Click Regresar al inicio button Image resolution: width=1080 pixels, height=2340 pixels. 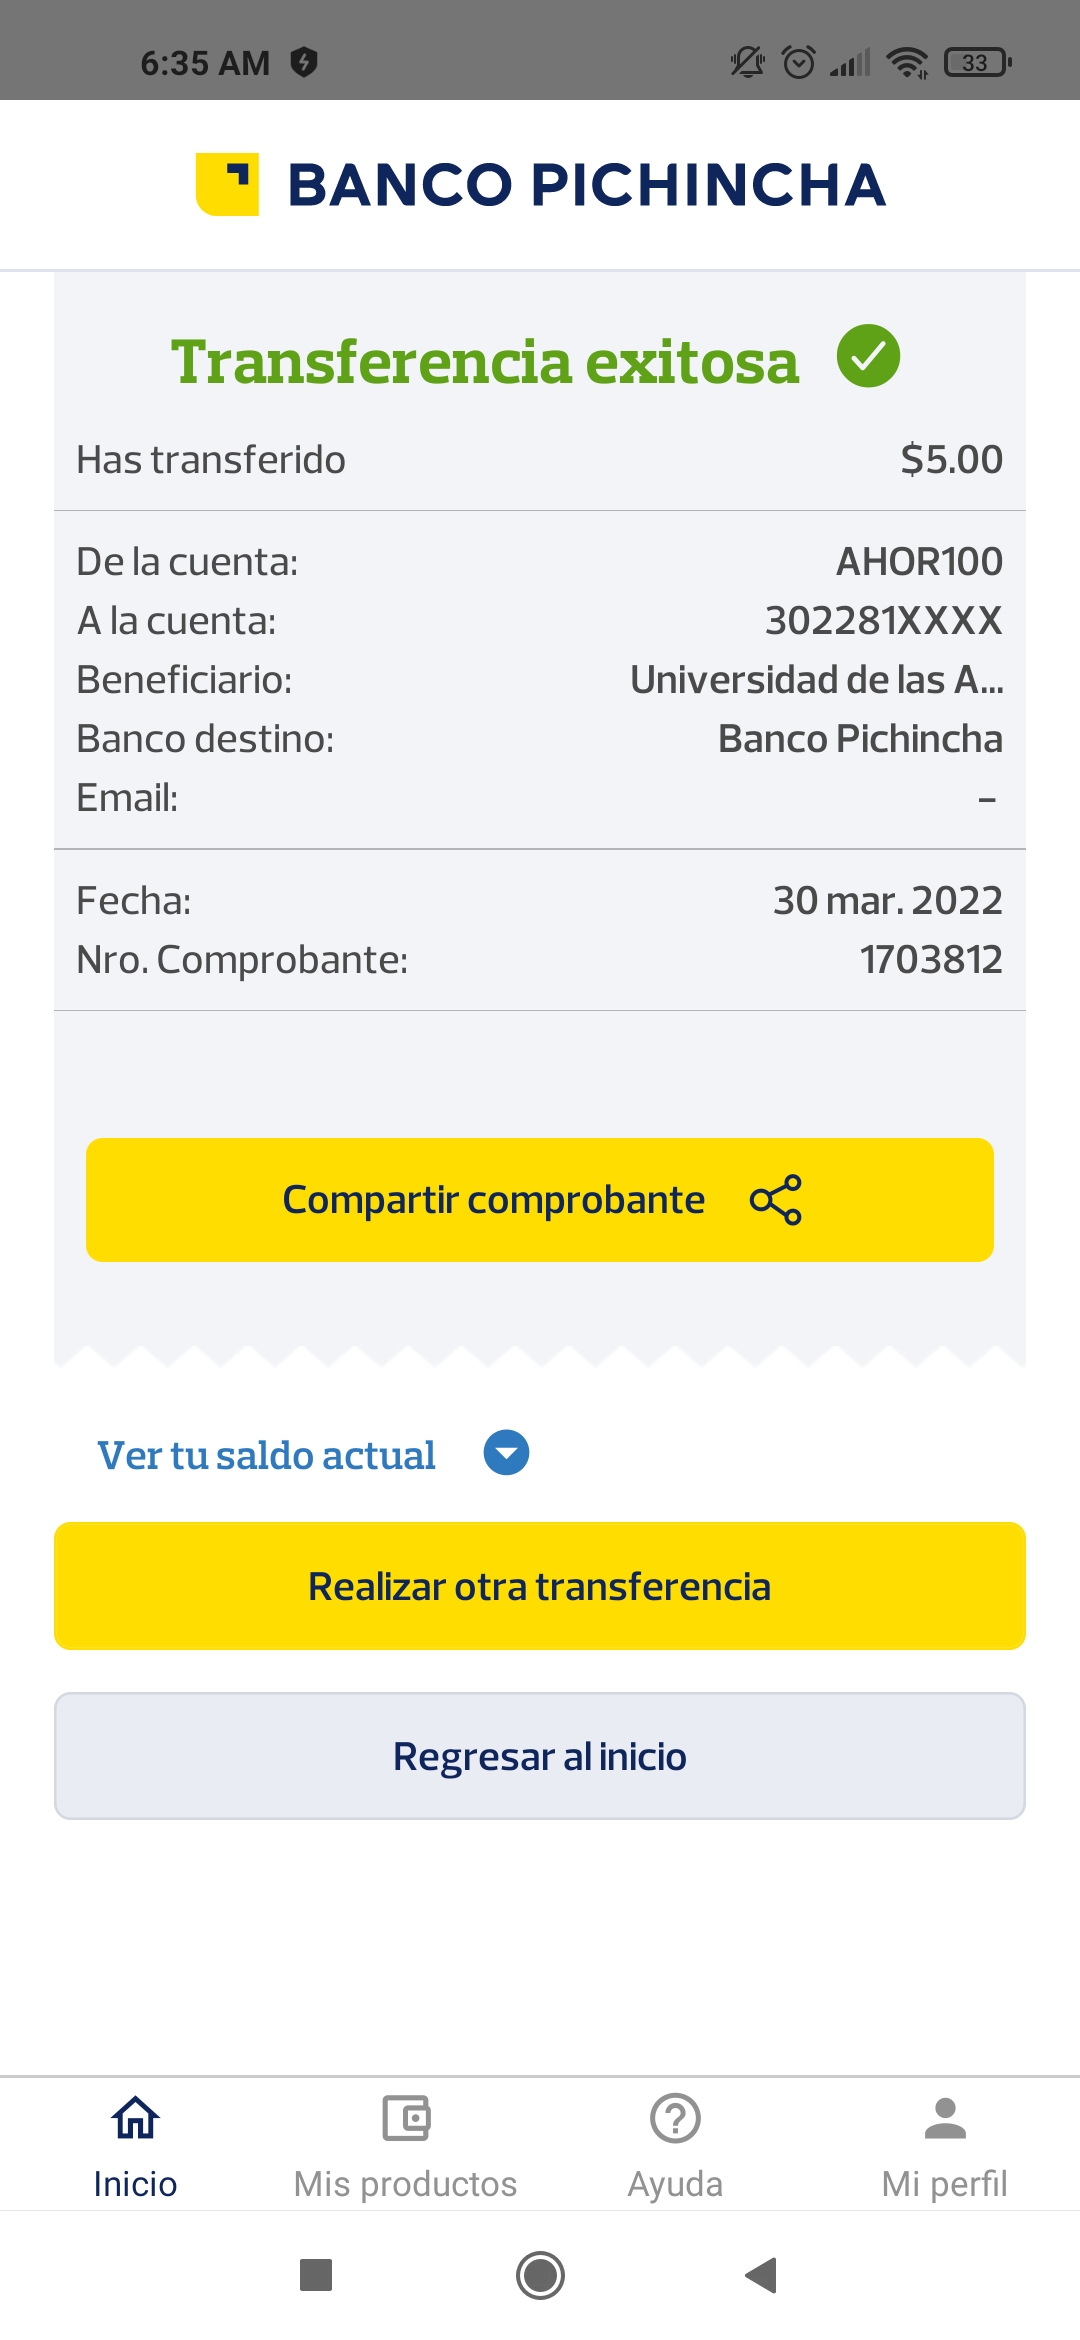coord(540,1756)
